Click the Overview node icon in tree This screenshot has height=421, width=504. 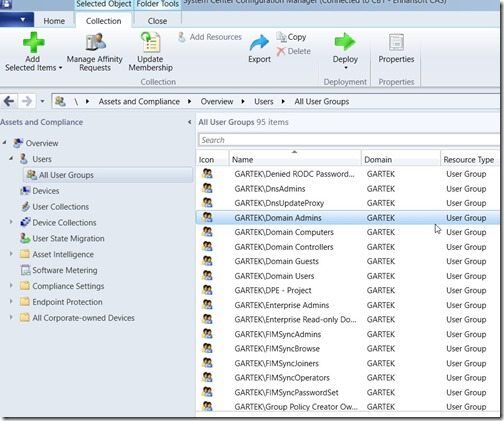pos(18,143)
